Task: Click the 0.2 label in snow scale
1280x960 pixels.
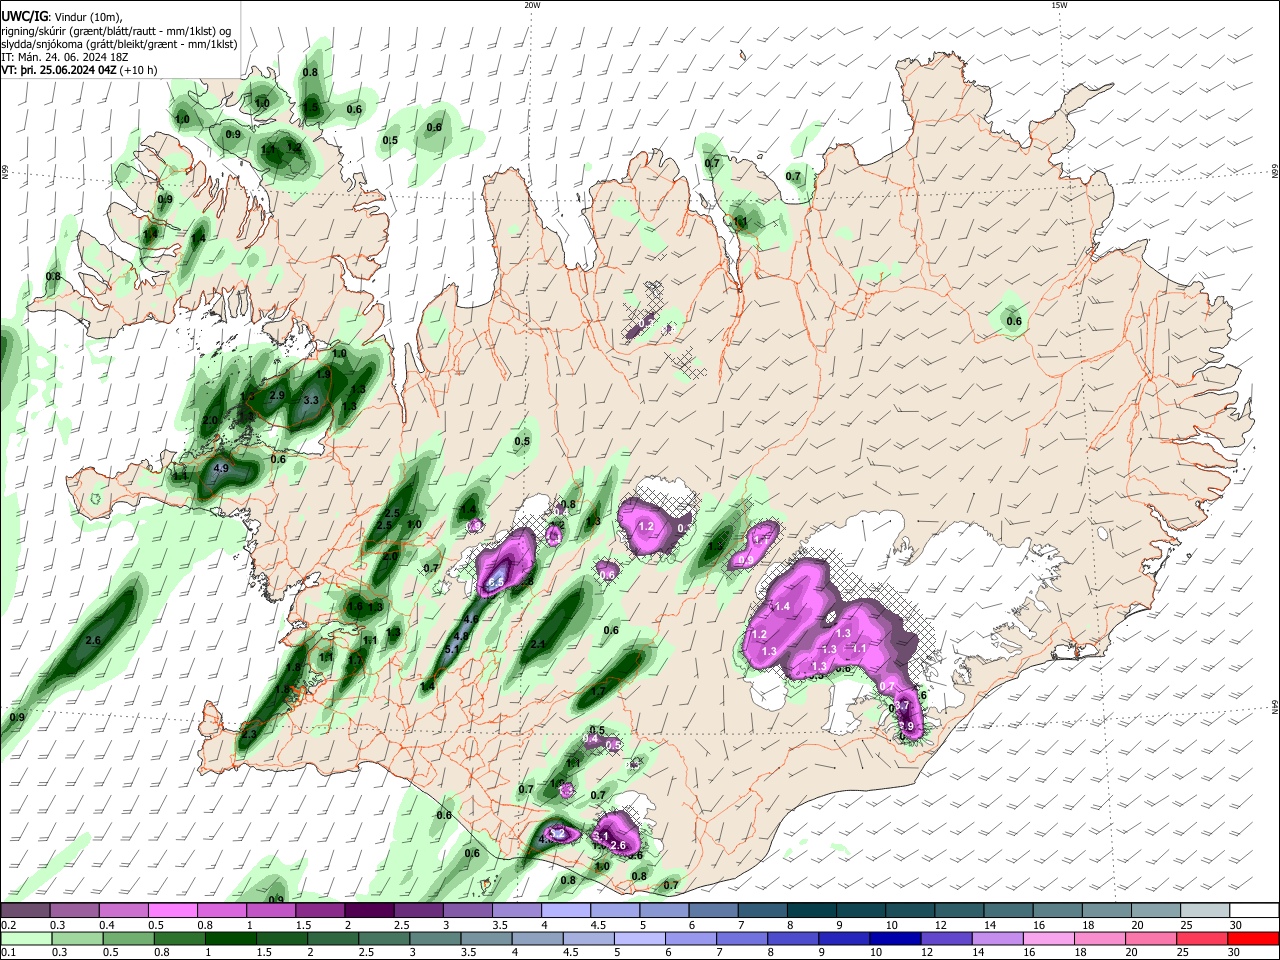Action: coord(9,925)
